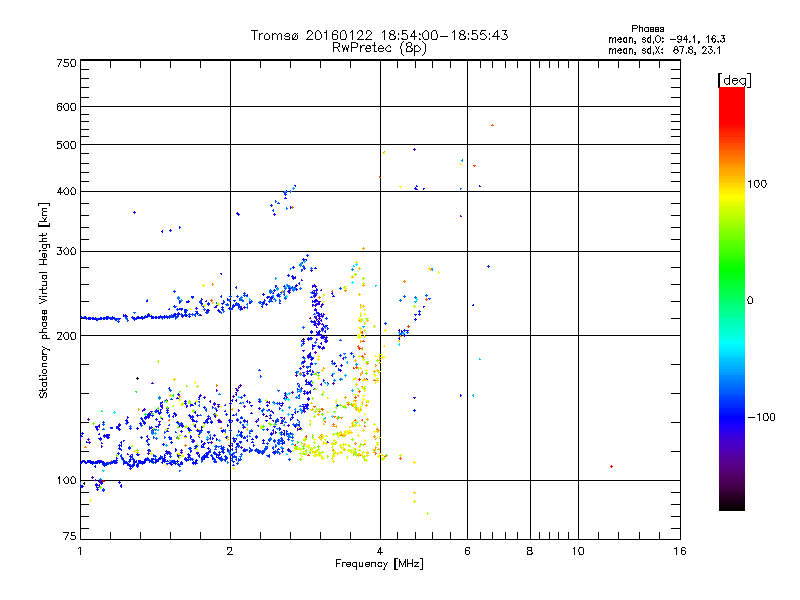Click the y-axis tick label '75'
Screen dimensions: 800x600
(70, 536)
